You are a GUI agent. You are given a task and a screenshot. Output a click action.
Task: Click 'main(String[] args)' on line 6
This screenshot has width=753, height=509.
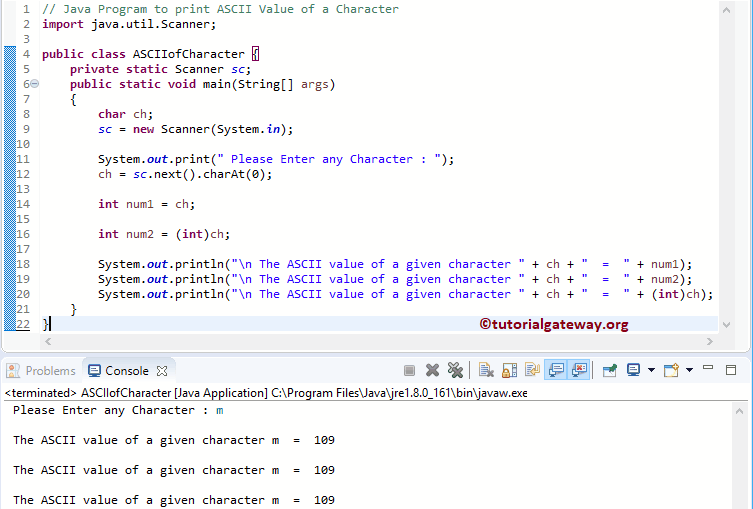point(269,85)
